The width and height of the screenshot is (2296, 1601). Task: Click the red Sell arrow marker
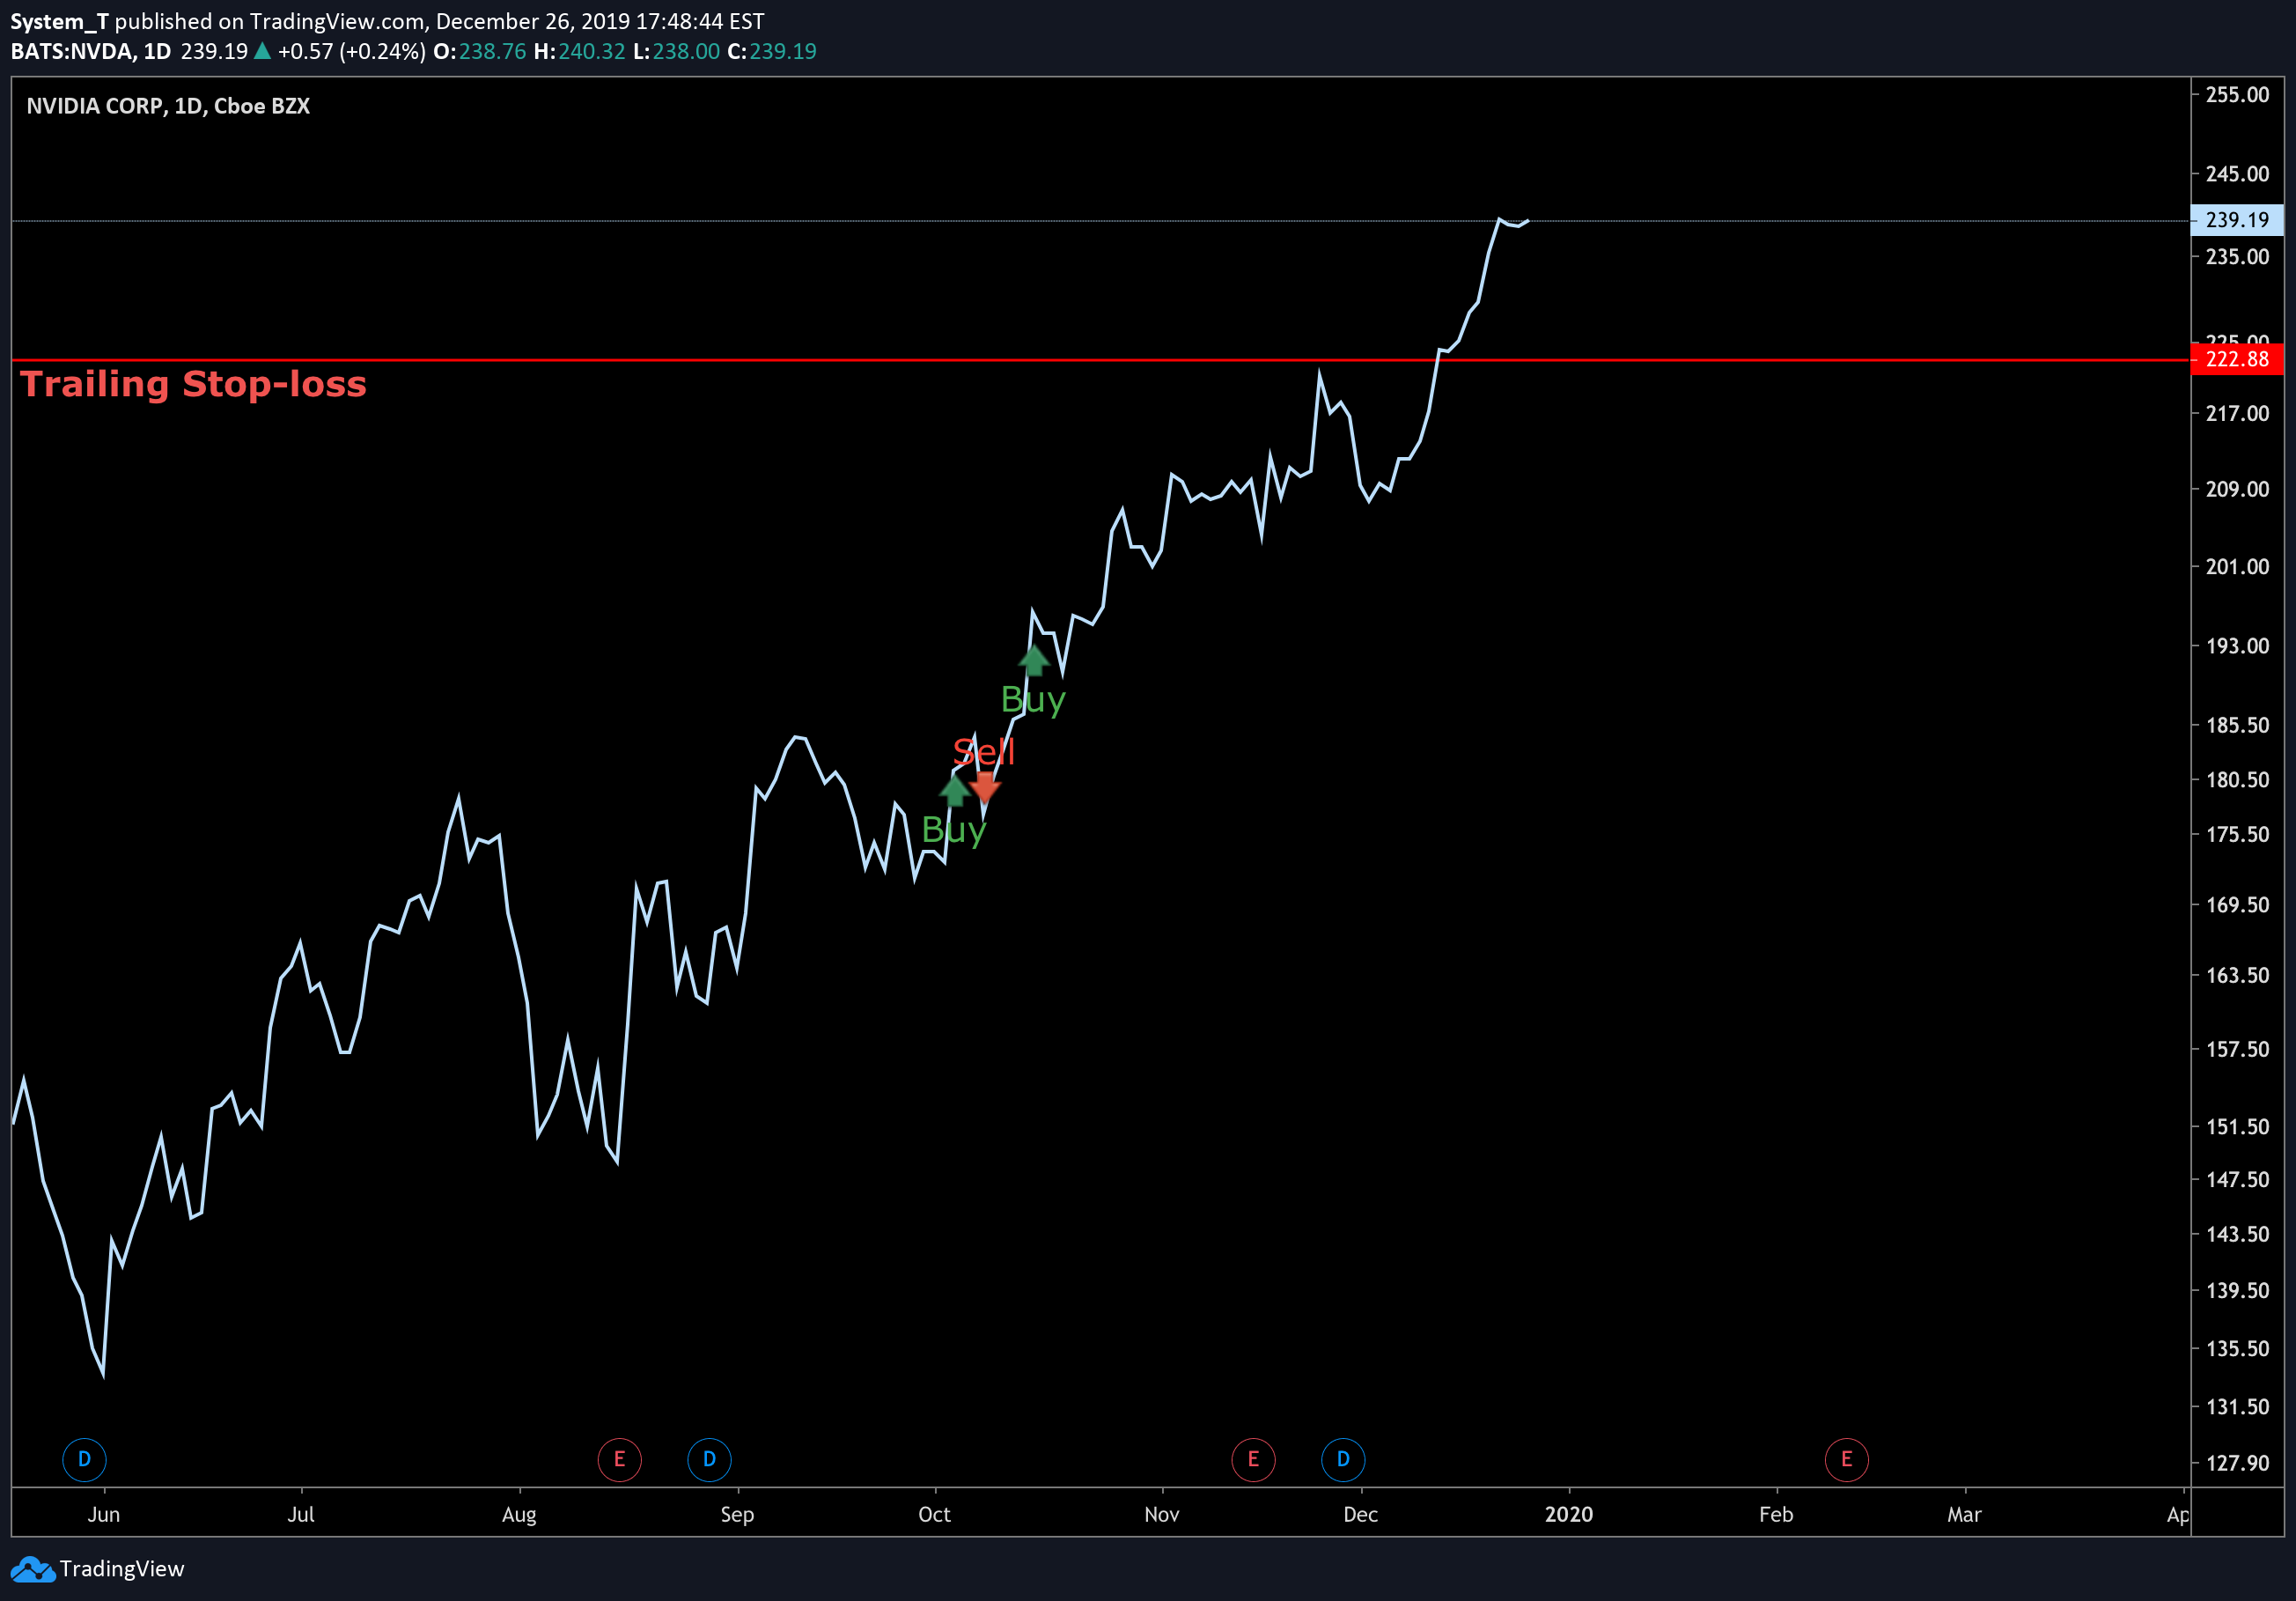click(985, 788)
